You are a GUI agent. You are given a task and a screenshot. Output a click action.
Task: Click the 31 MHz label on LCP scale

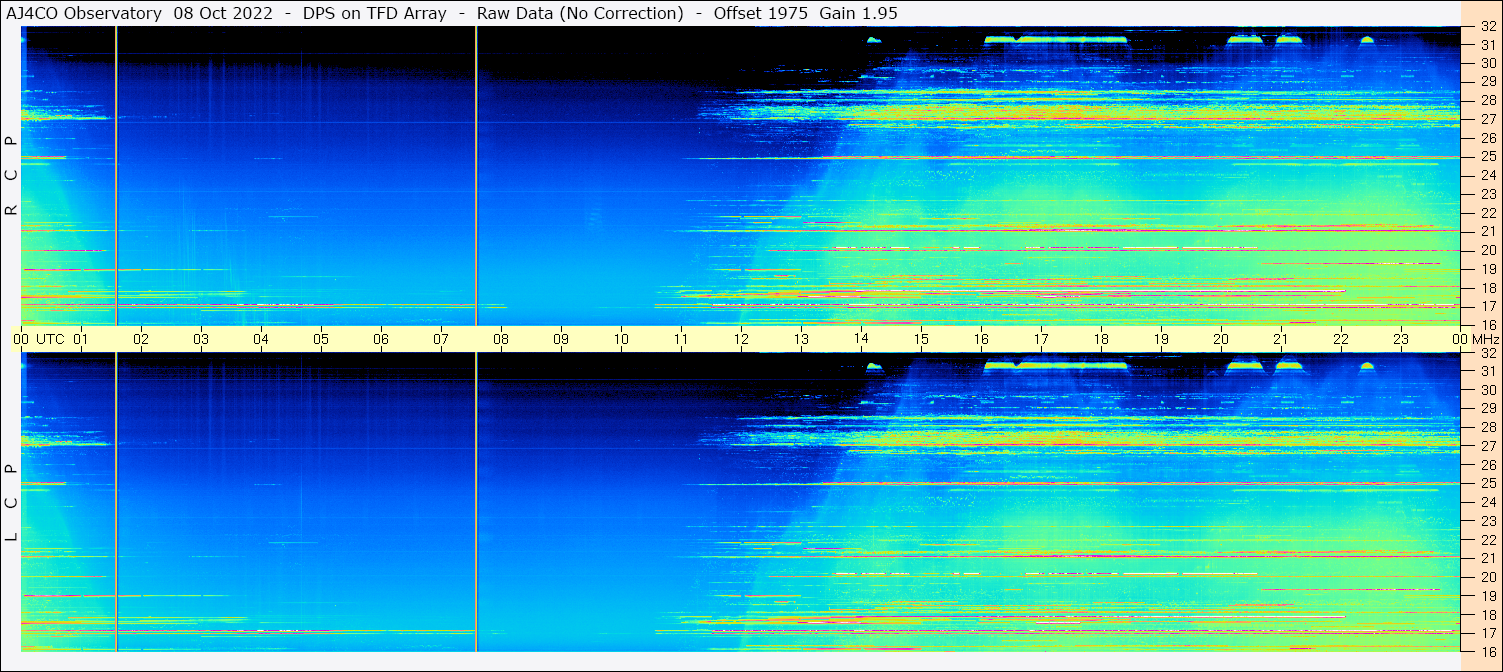click(x=1488, y=371)
